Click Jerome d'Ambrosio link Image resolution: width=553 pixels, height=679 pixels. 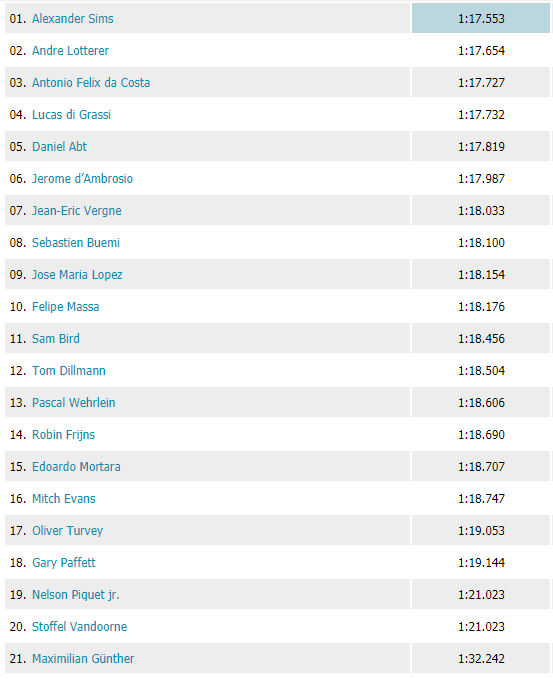(x=82, y=179)
